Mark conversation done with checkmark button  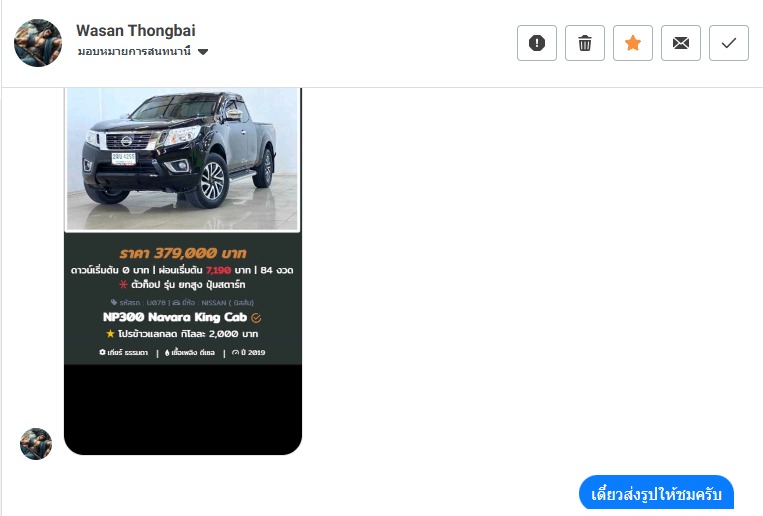(728, 43)
